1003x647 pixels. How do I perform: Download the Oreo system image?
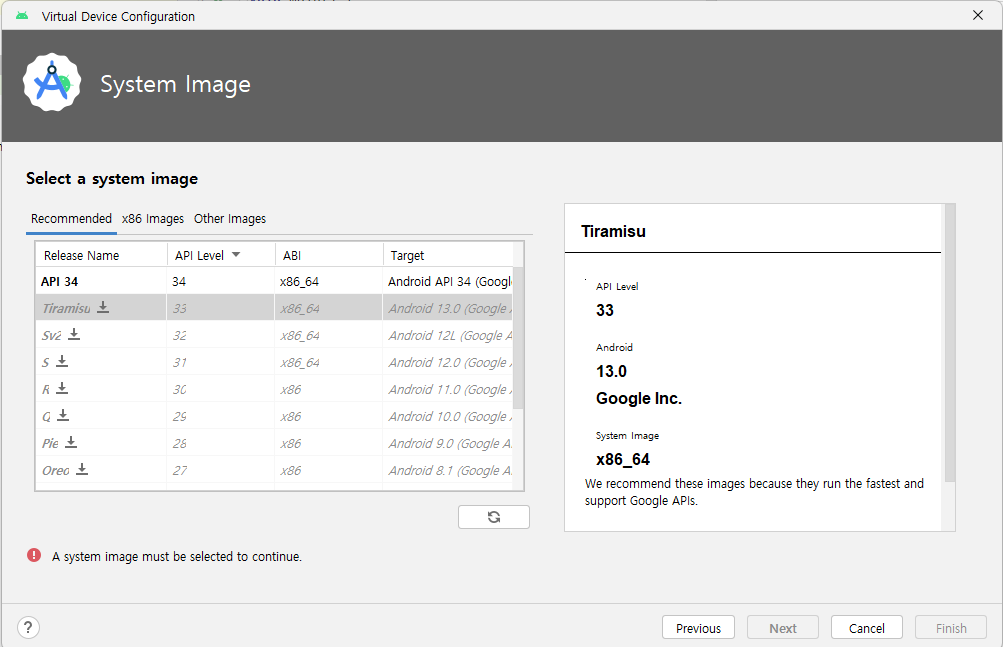pyautogui.click(x=82, y=470)
